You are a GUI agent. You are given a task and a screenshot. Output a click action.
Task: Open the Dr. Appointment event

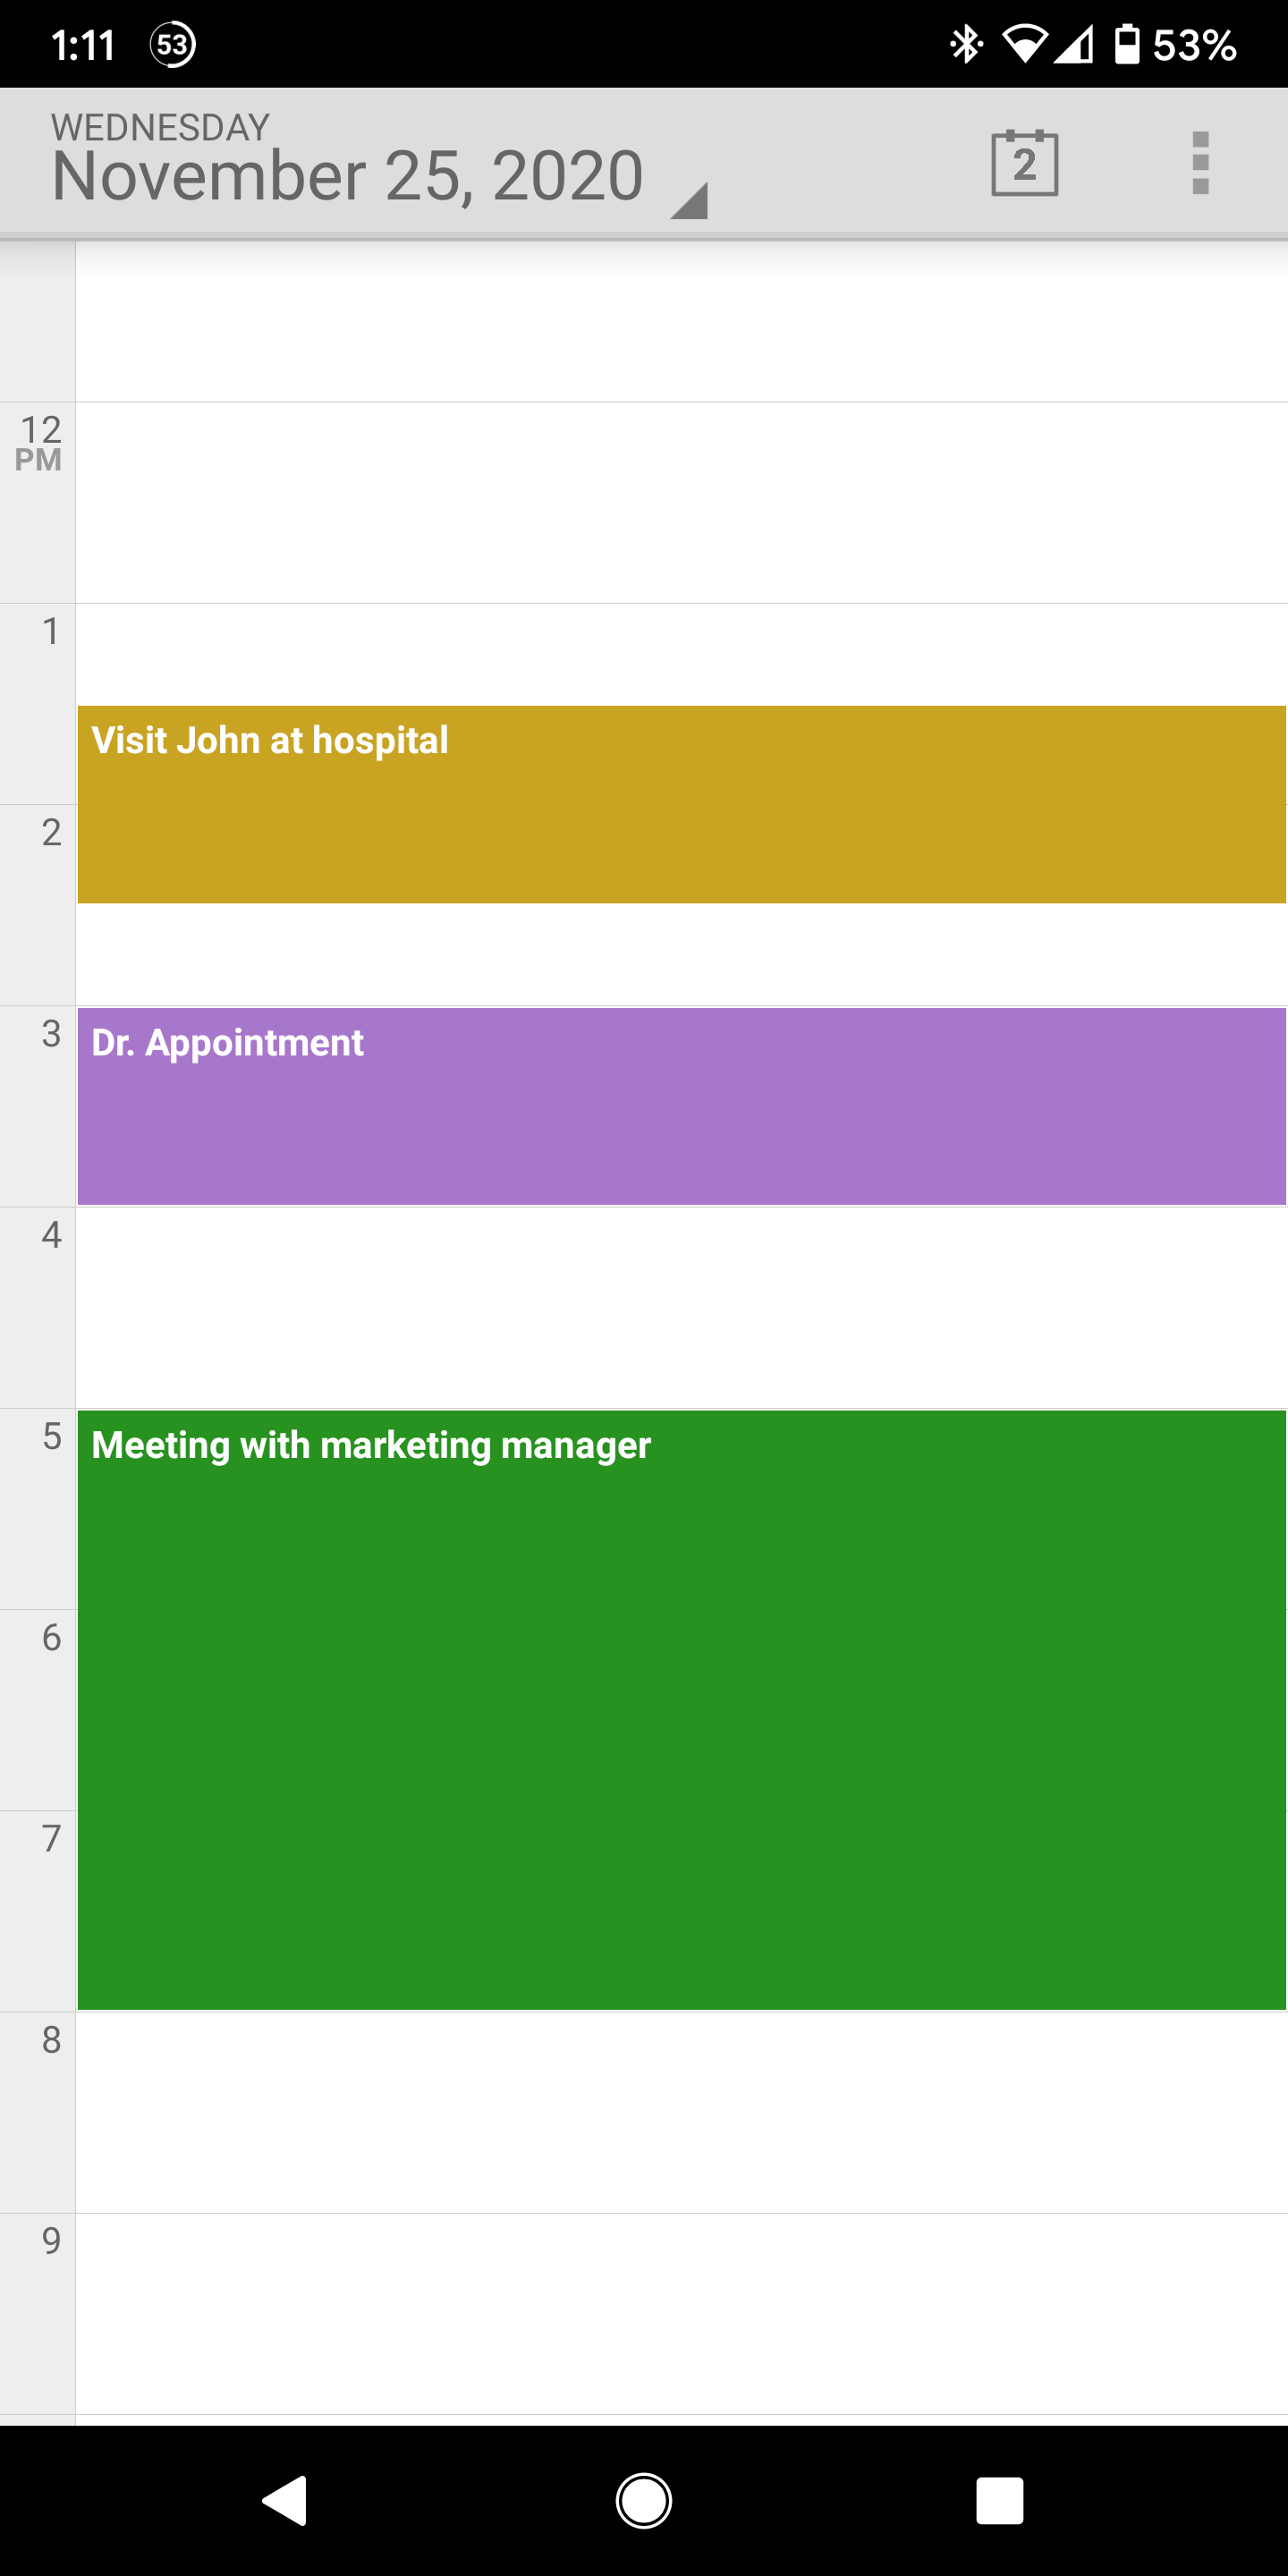pyautogui.click(x=681, y=1106)
